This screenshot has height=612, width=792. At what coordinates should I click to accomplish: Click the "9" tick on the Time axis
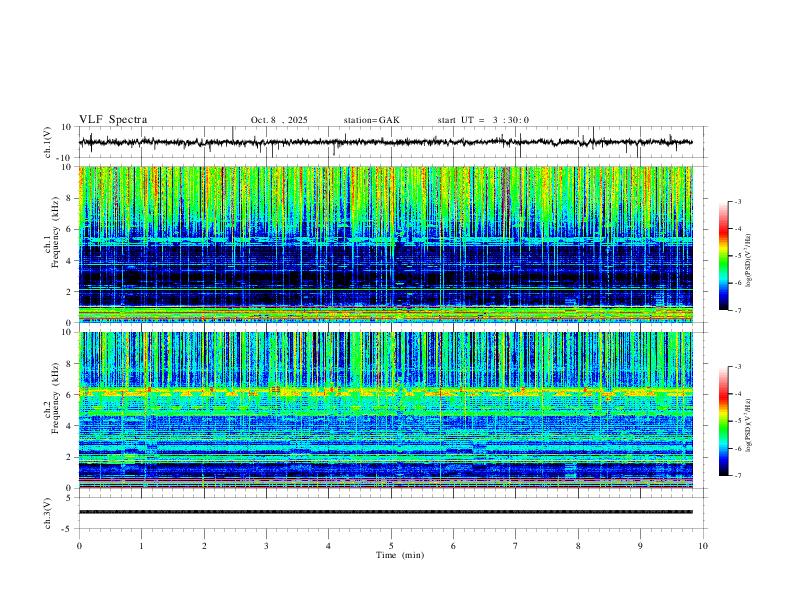coord(640,546)
